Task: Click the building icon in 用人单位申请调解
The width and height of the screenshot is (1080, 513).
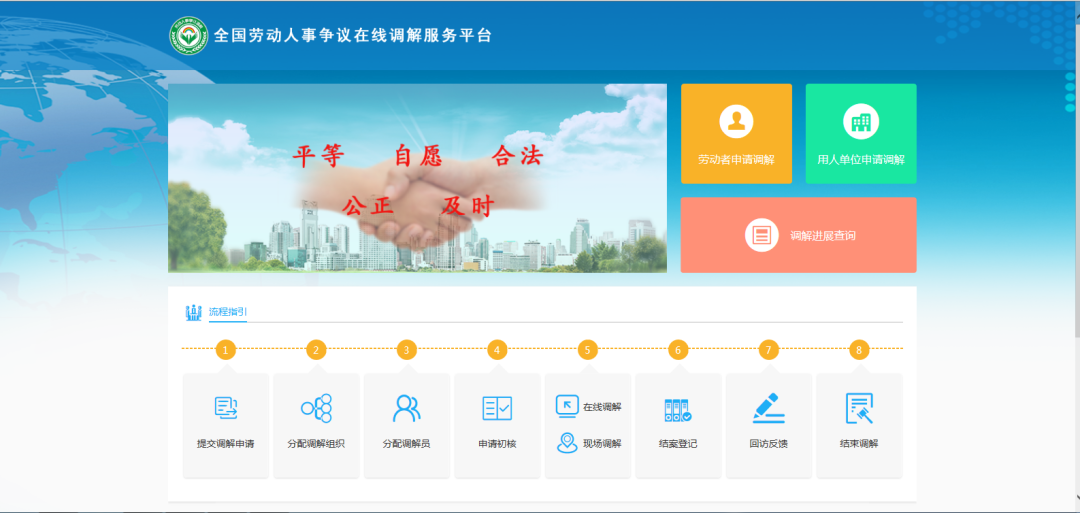Action: (x=861, y=121)
